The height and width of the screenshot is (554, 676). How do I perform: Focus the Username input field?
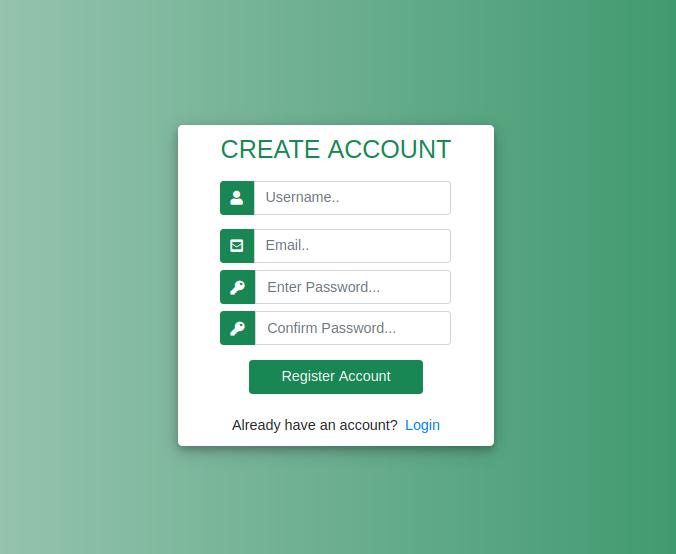[x=352, y=198]
